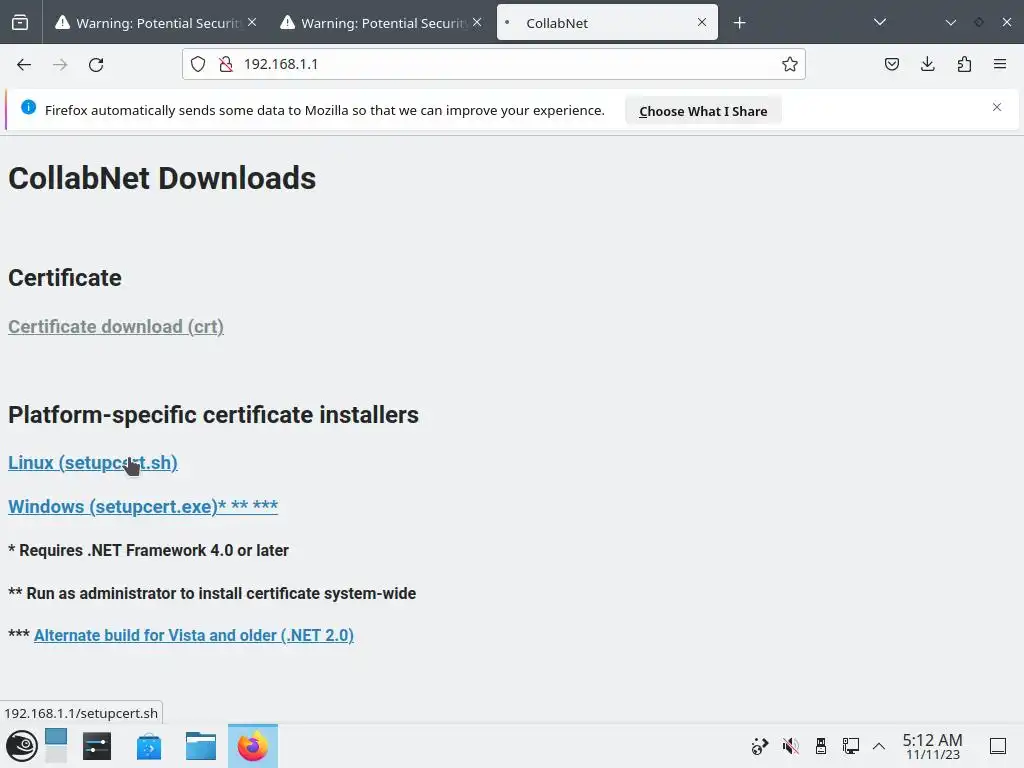The width and height of the screenshot is (1024, 768).
Task: Open the removable devices tray icon
Action: tap(821, 746)
